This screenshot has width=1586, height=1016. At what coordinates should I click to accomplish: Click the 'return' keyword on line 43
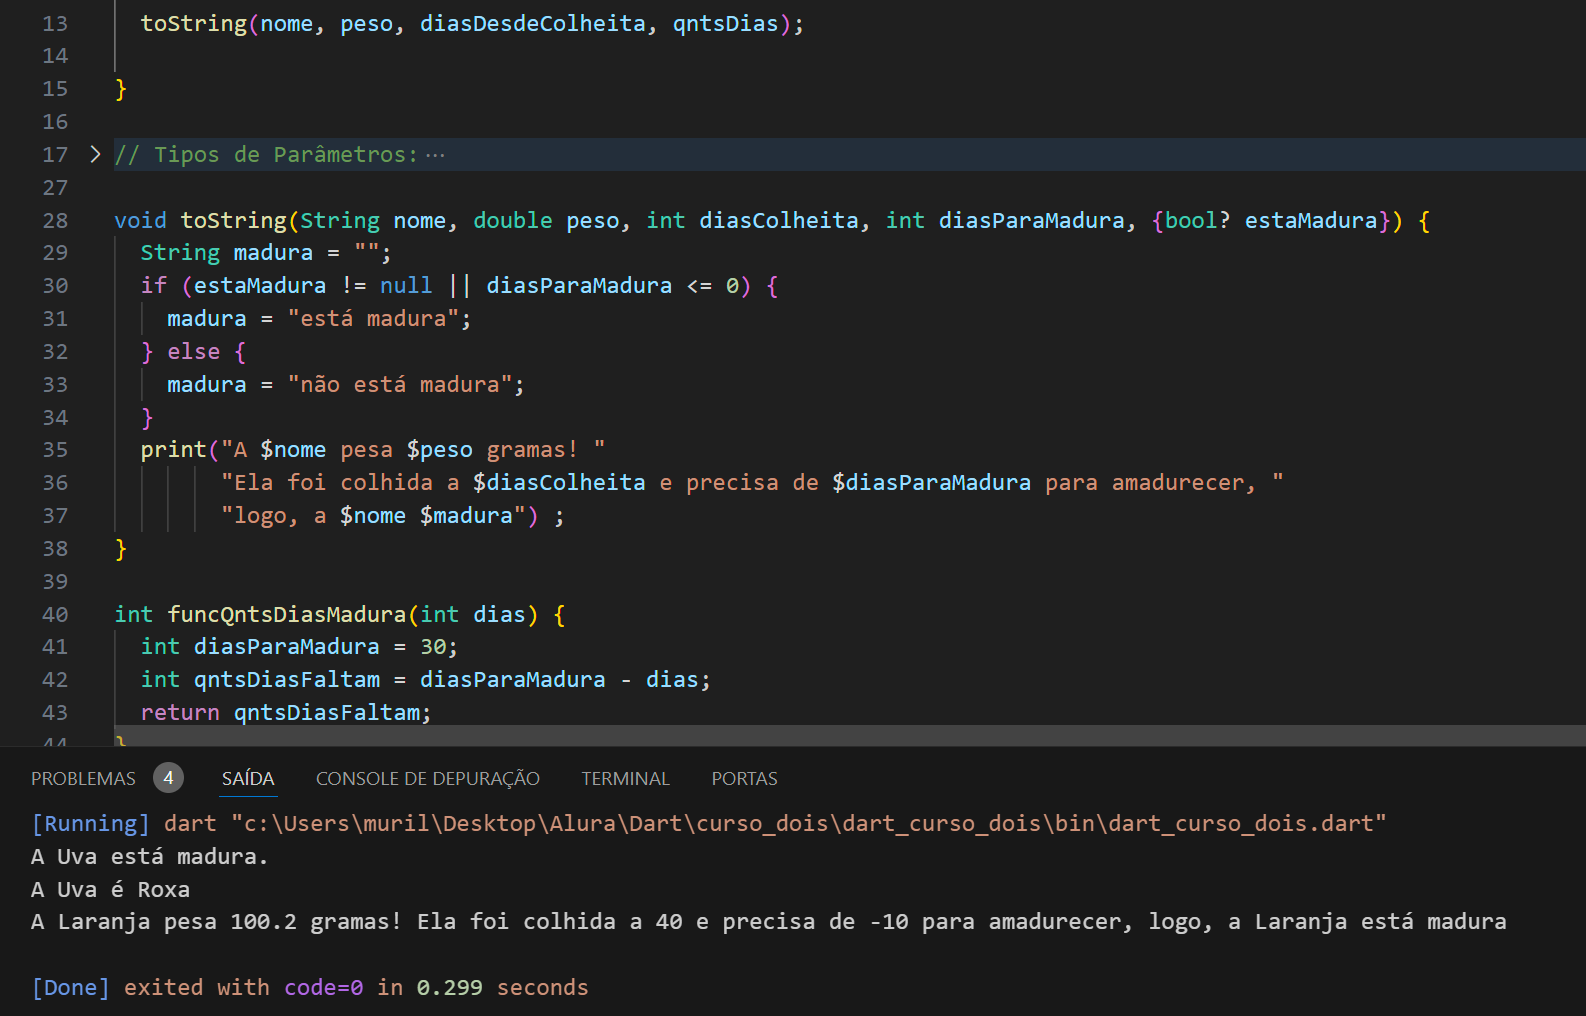[x=180, y=712]
